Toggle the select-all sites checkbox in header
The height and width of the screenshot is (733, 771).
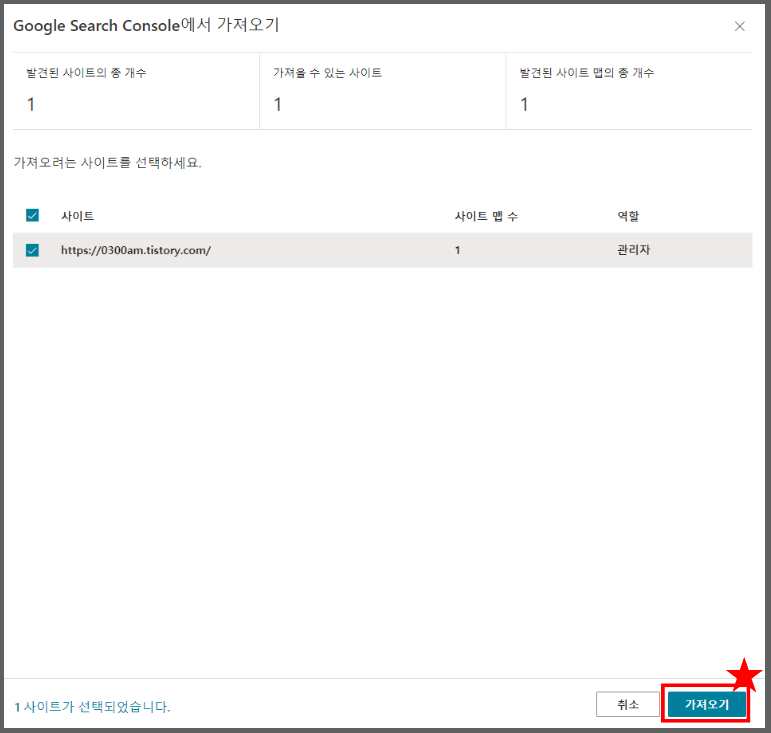click(32, 215)
